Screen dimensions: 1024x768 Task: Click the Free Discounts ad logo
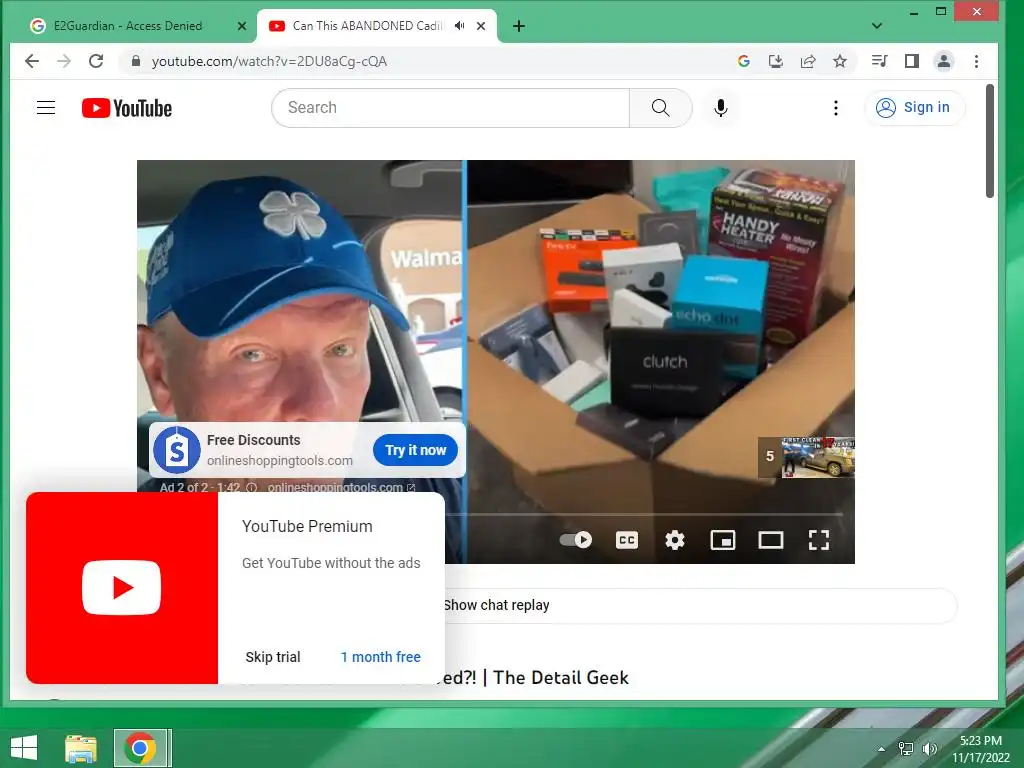click(176, 450)
